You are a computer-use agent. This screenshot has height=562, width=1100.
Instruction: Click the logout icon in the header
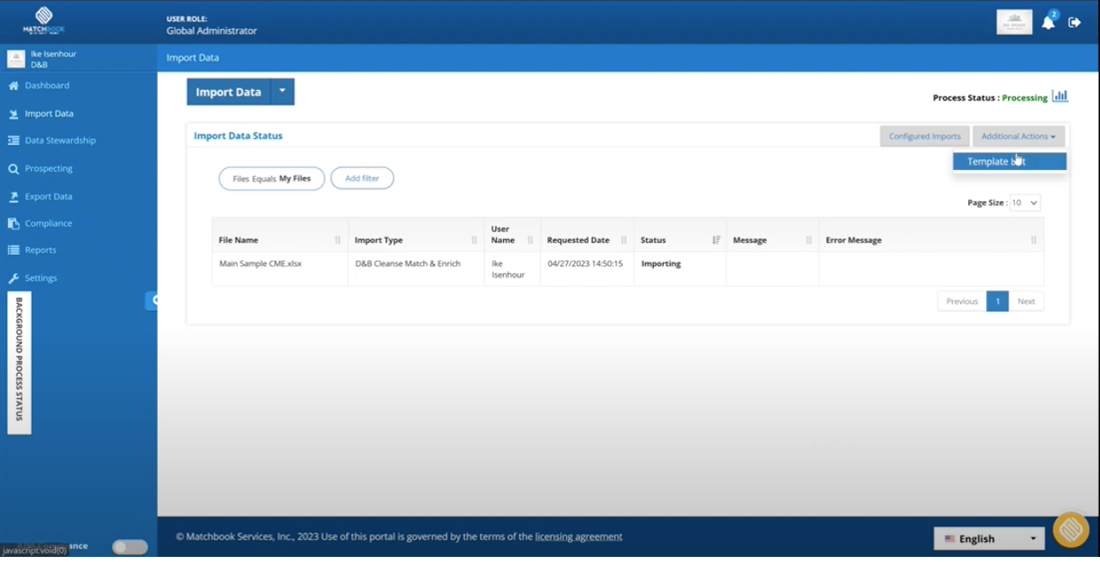[1074, 22]
